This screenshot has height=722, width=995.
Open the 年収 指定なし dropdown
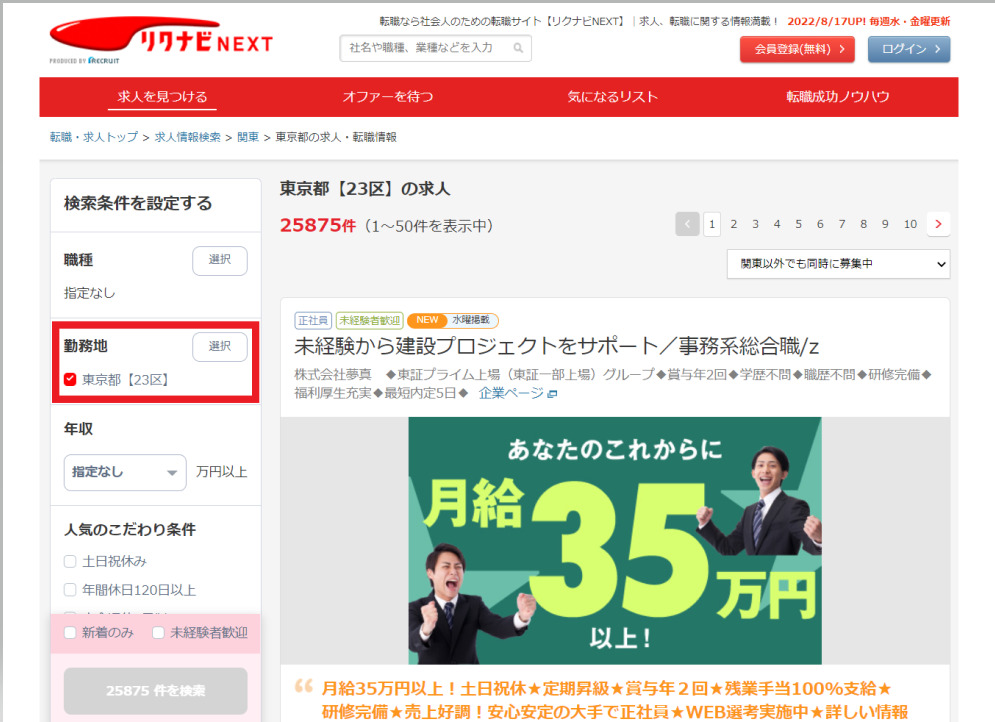(124, 472)
